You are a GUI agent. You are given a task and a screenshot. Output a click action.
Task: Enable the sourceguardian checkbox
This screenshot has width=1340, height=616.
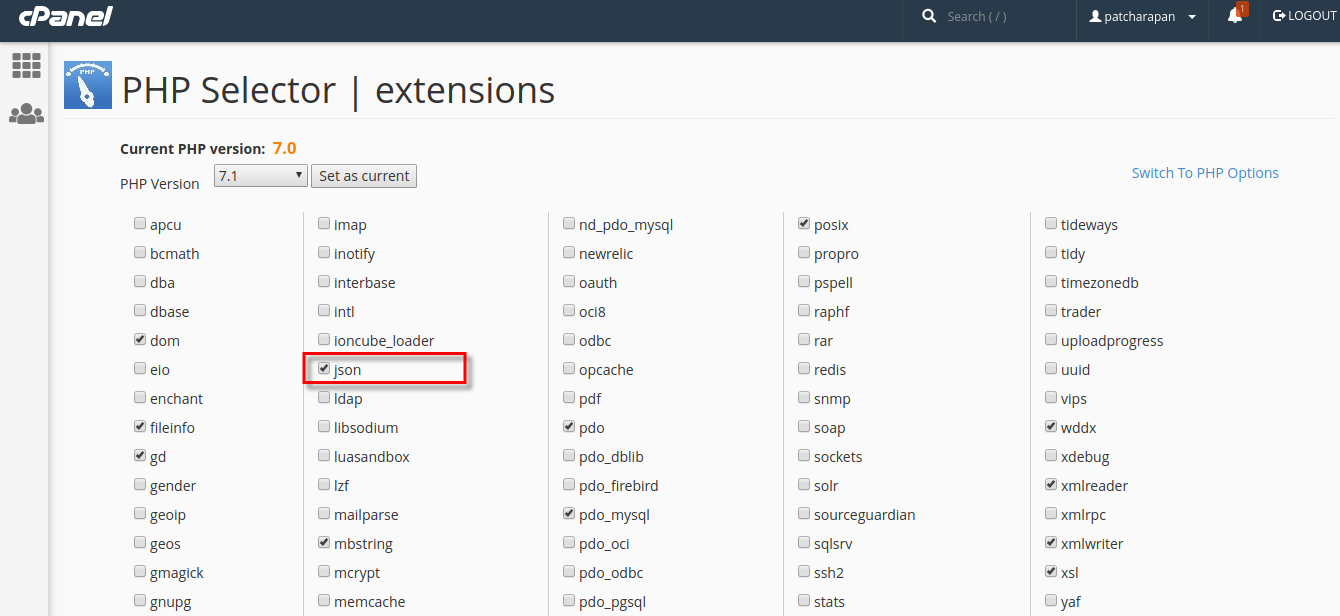(x=804, y=514)
